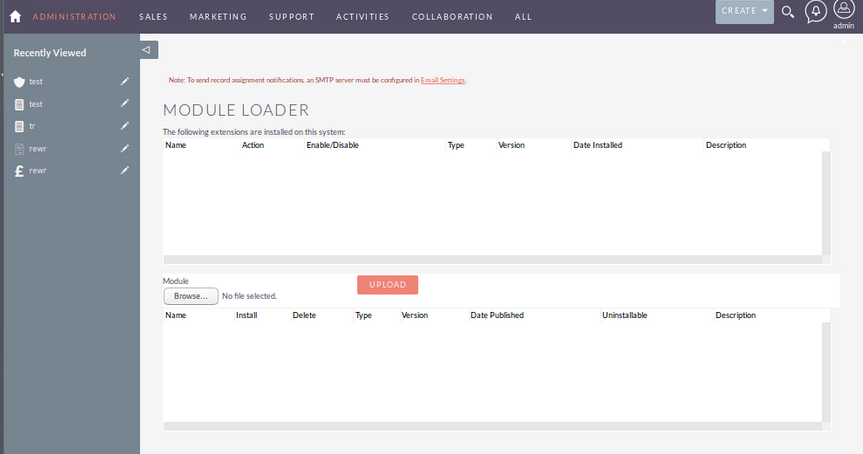Viewport: 863px width, 454px height.
Task: Click Browse to choose a module file
Action: point(190,296)
